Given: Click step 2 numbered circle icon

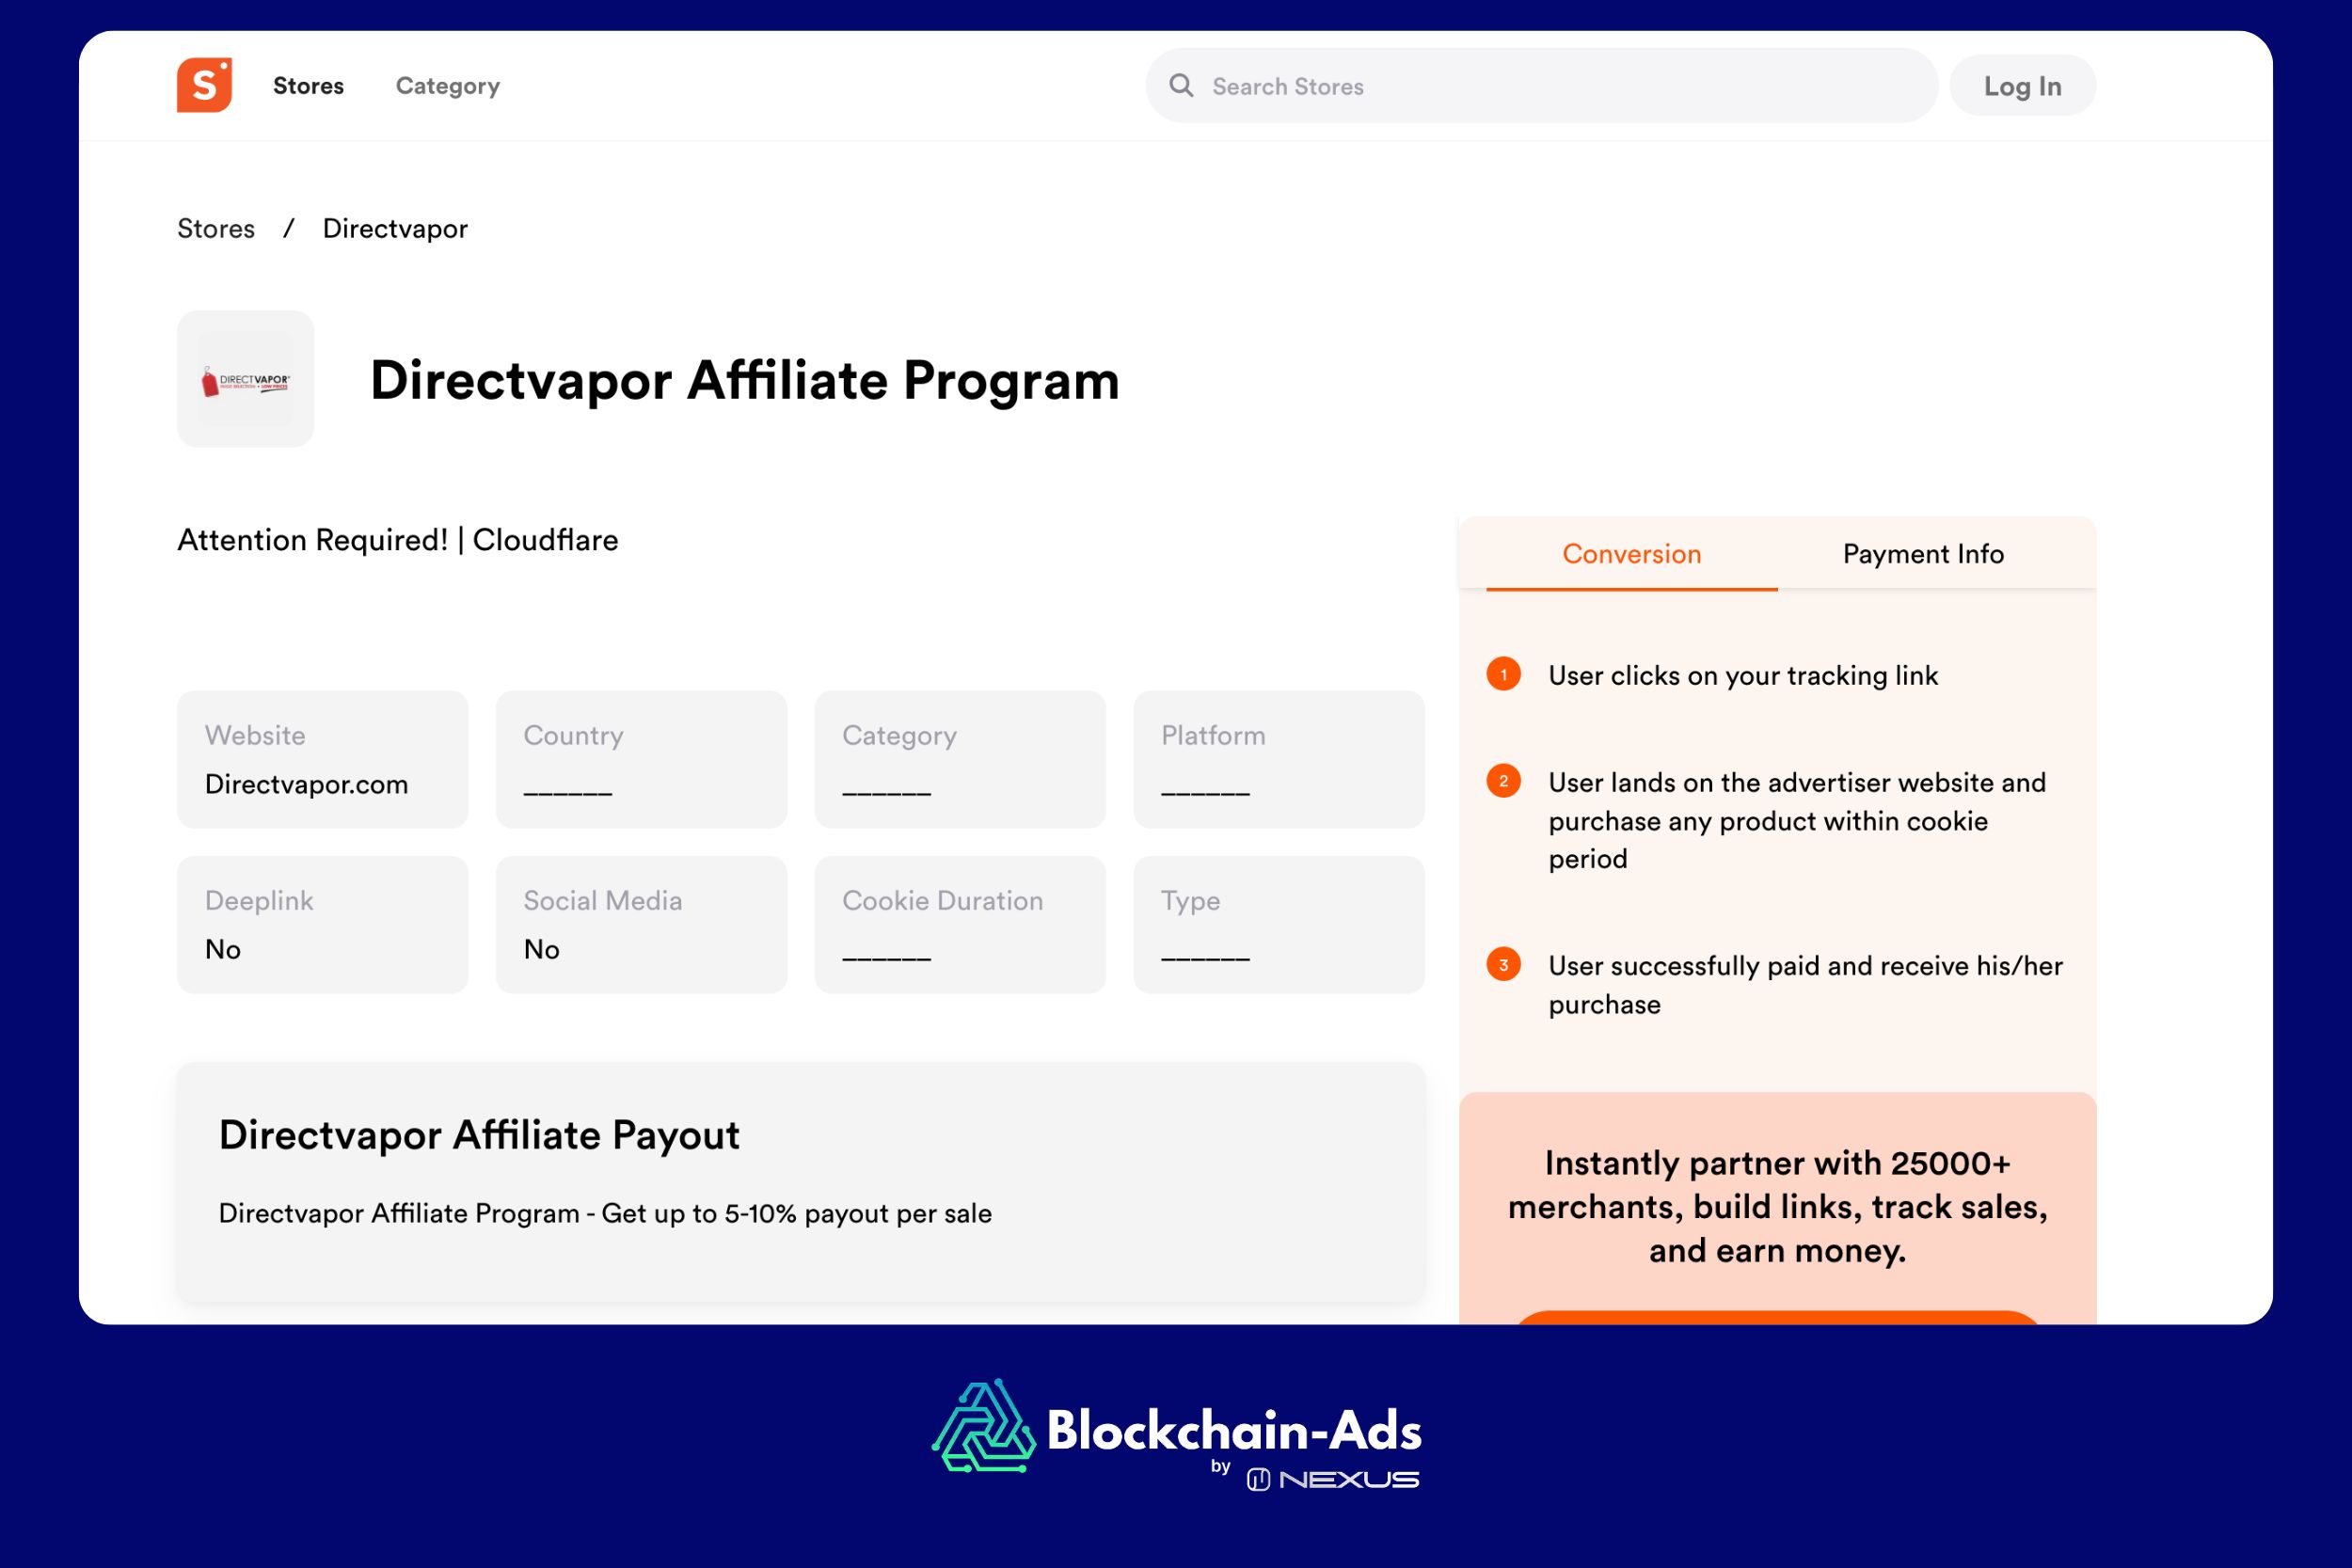Looking at the screenshot, I should pyautogui.click(x=1504, y=783).
